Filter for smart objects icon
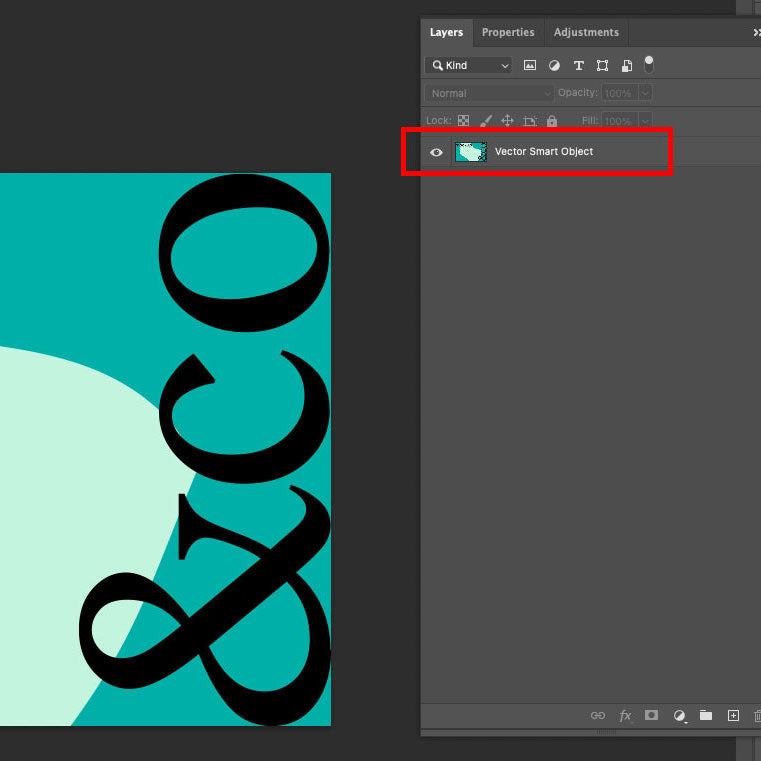 [627, 66]
